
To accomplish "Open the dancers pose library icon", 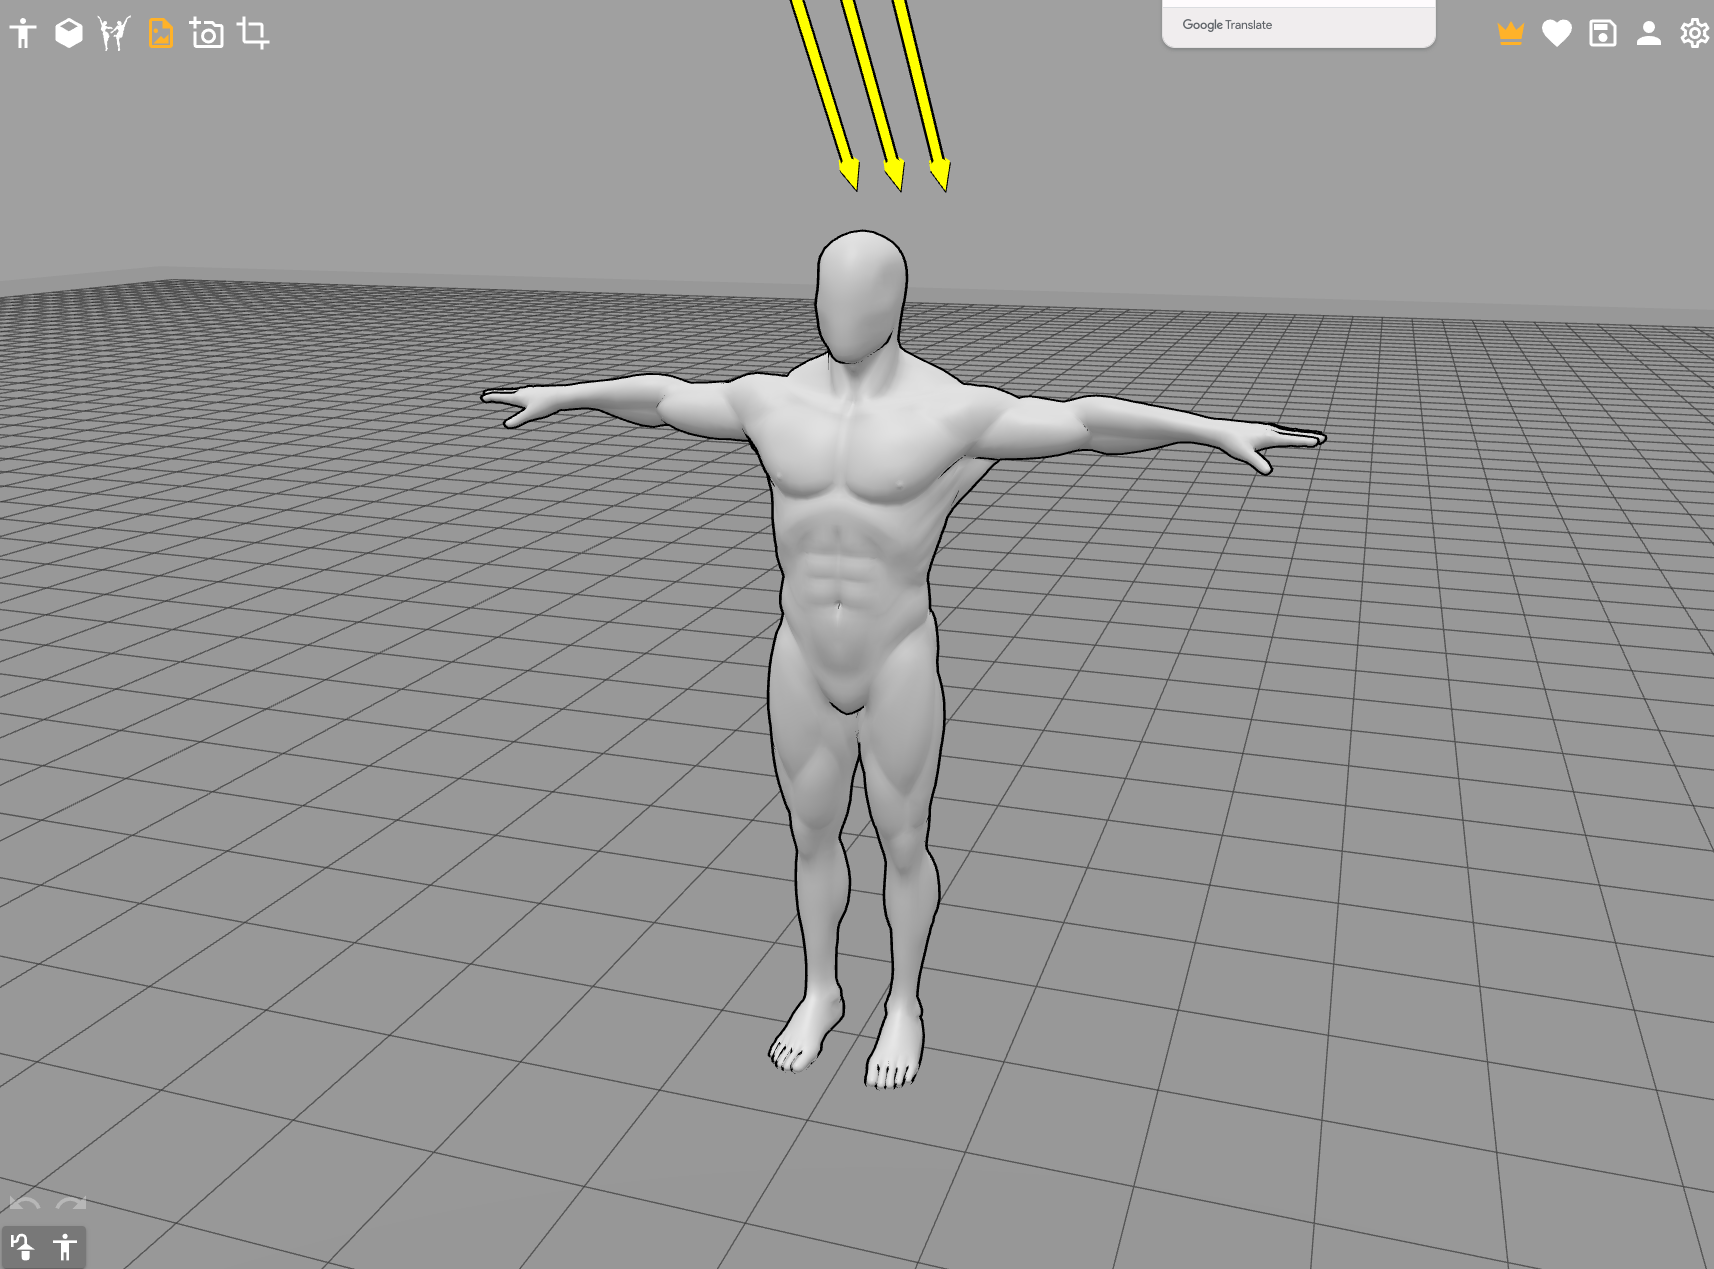I will click(x=114, y=34).
